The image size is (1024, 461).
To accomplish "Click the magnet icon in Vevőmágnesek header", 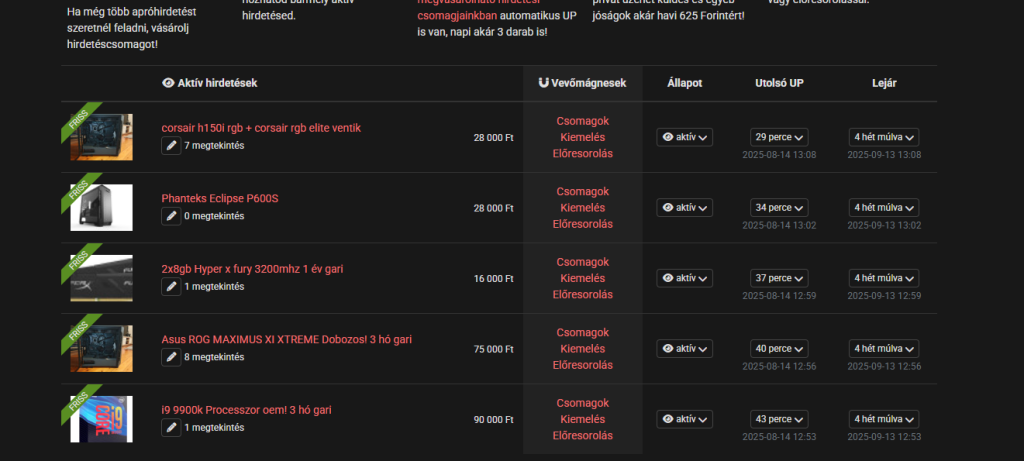I will tap(542, 83).
